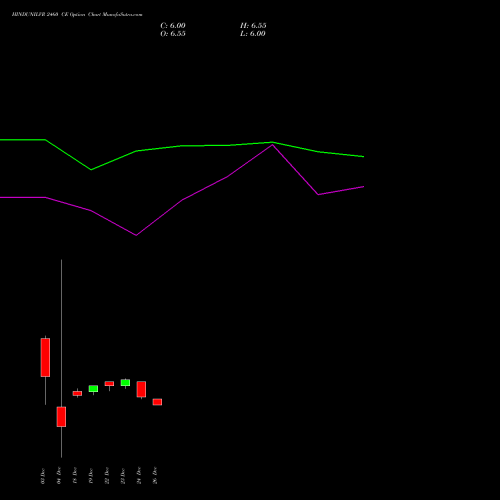
Task: Click the 'C: 6.00' close value
Action: click(173, 26)
